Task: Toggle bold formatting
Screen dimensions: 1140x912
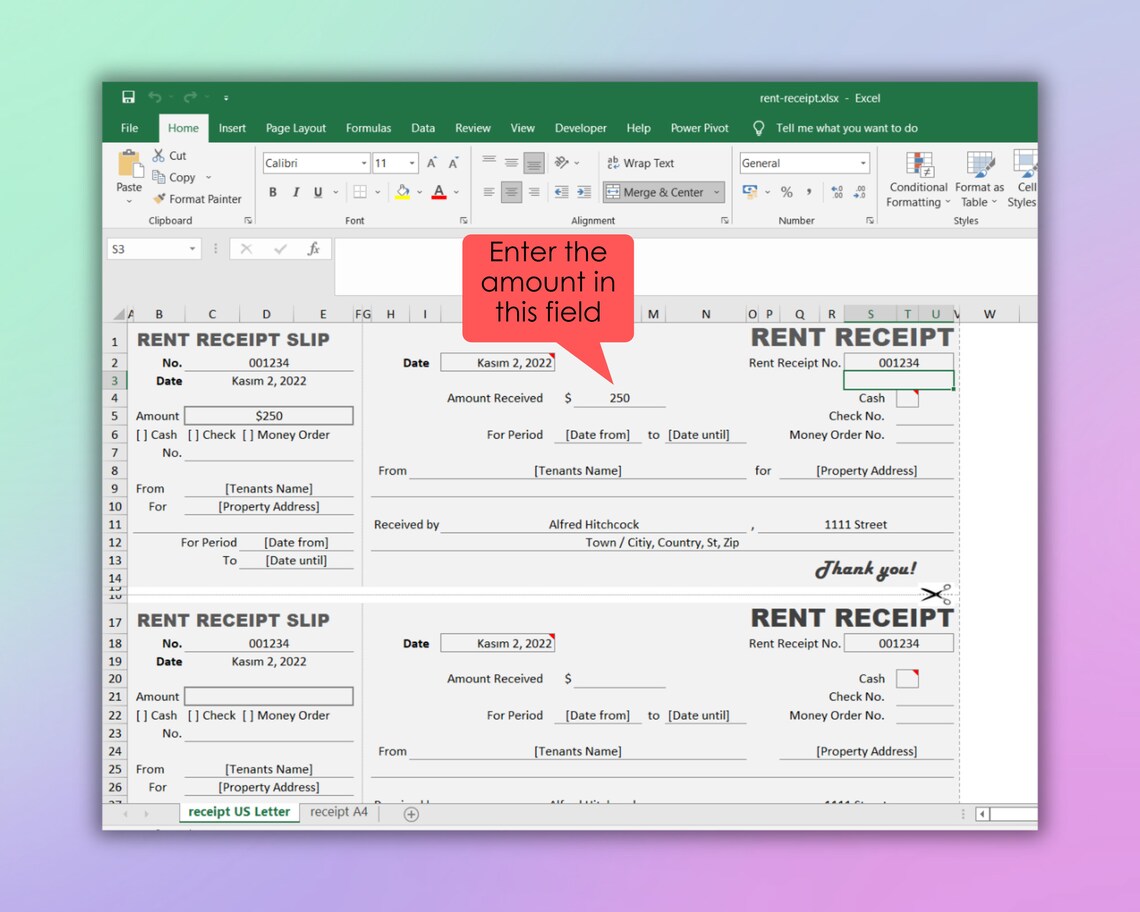Action: click(272, 192)
